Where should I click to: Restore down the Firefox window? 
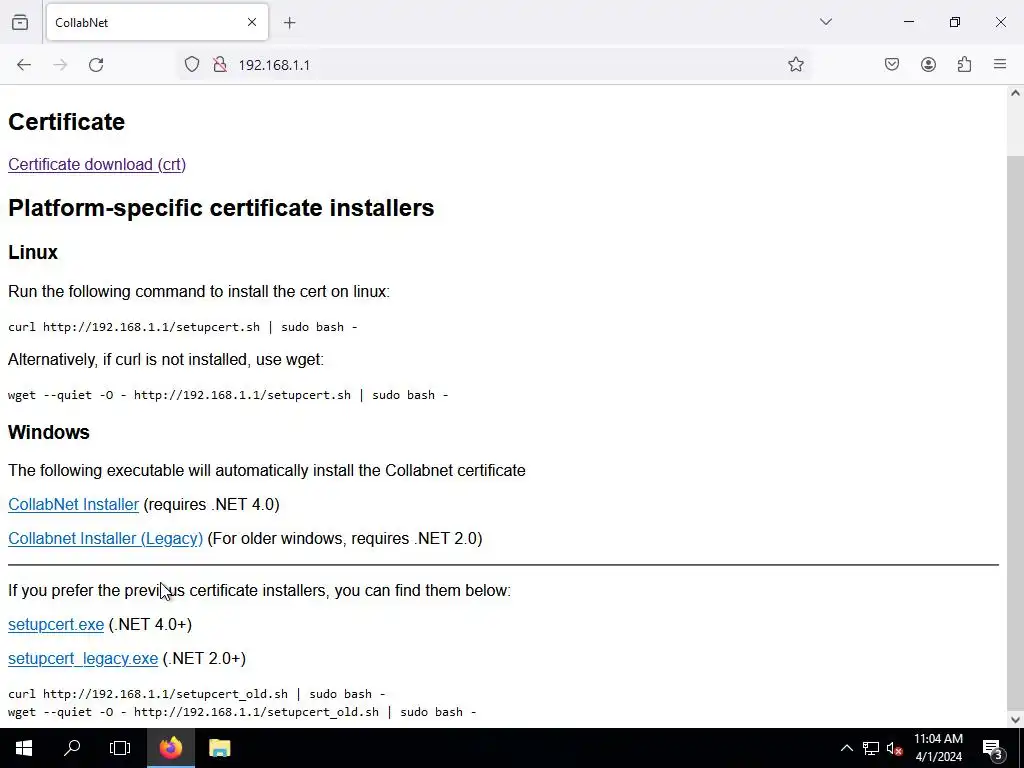click(x=955, y=22)
